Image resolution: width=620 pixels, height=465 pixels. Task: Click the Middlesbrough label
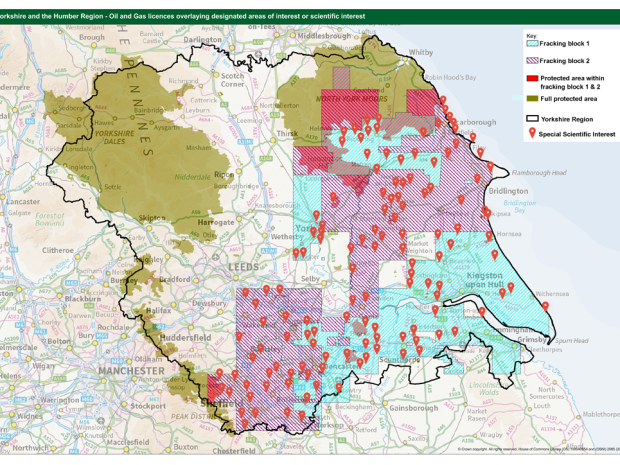(x=324, y=36)
